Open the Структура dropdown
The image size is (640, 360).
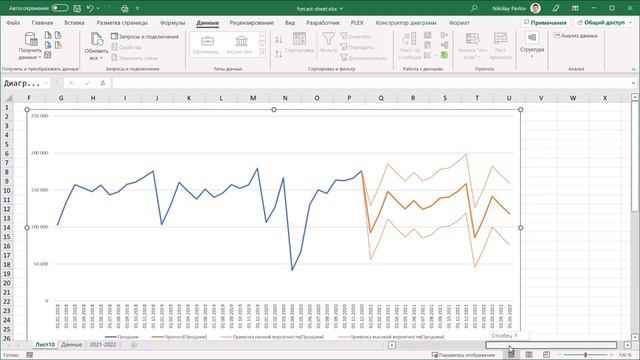pyautogui.click(x=532, y=45)
